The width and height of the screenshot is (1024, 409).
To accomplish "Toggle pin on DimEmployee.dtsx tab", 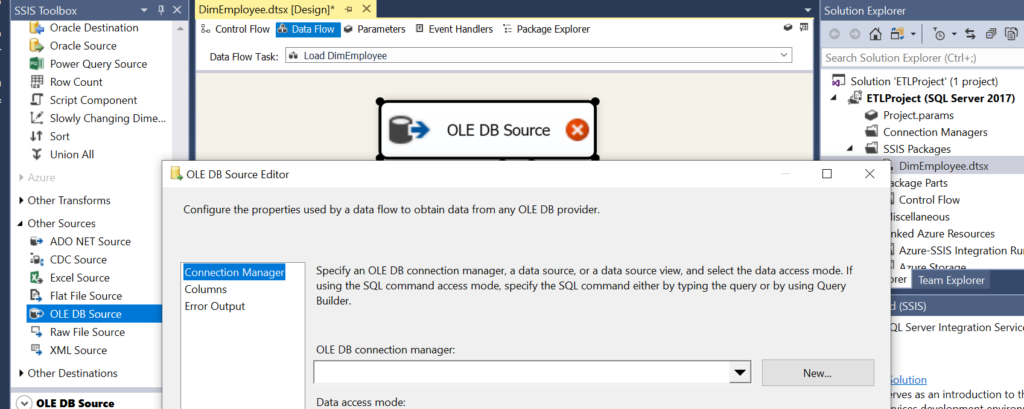I will click(348, 9).
